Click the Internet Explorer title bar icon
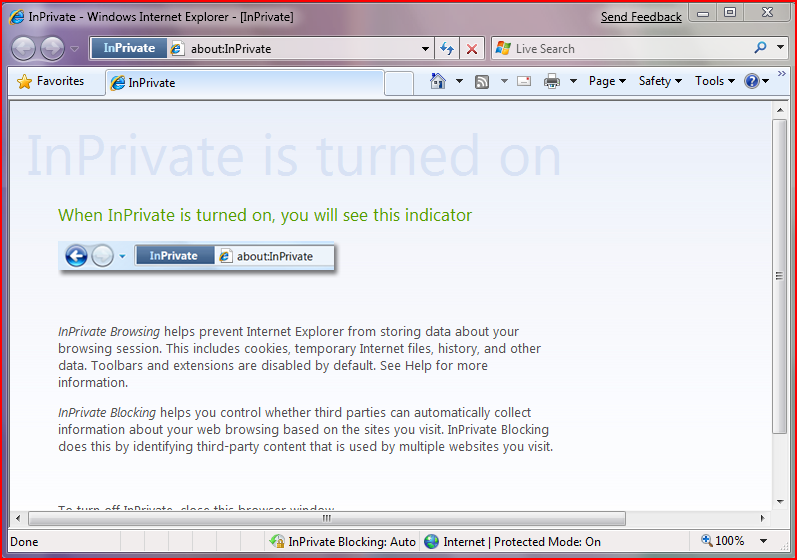This screenshot has height=560, width=797. 17,17
